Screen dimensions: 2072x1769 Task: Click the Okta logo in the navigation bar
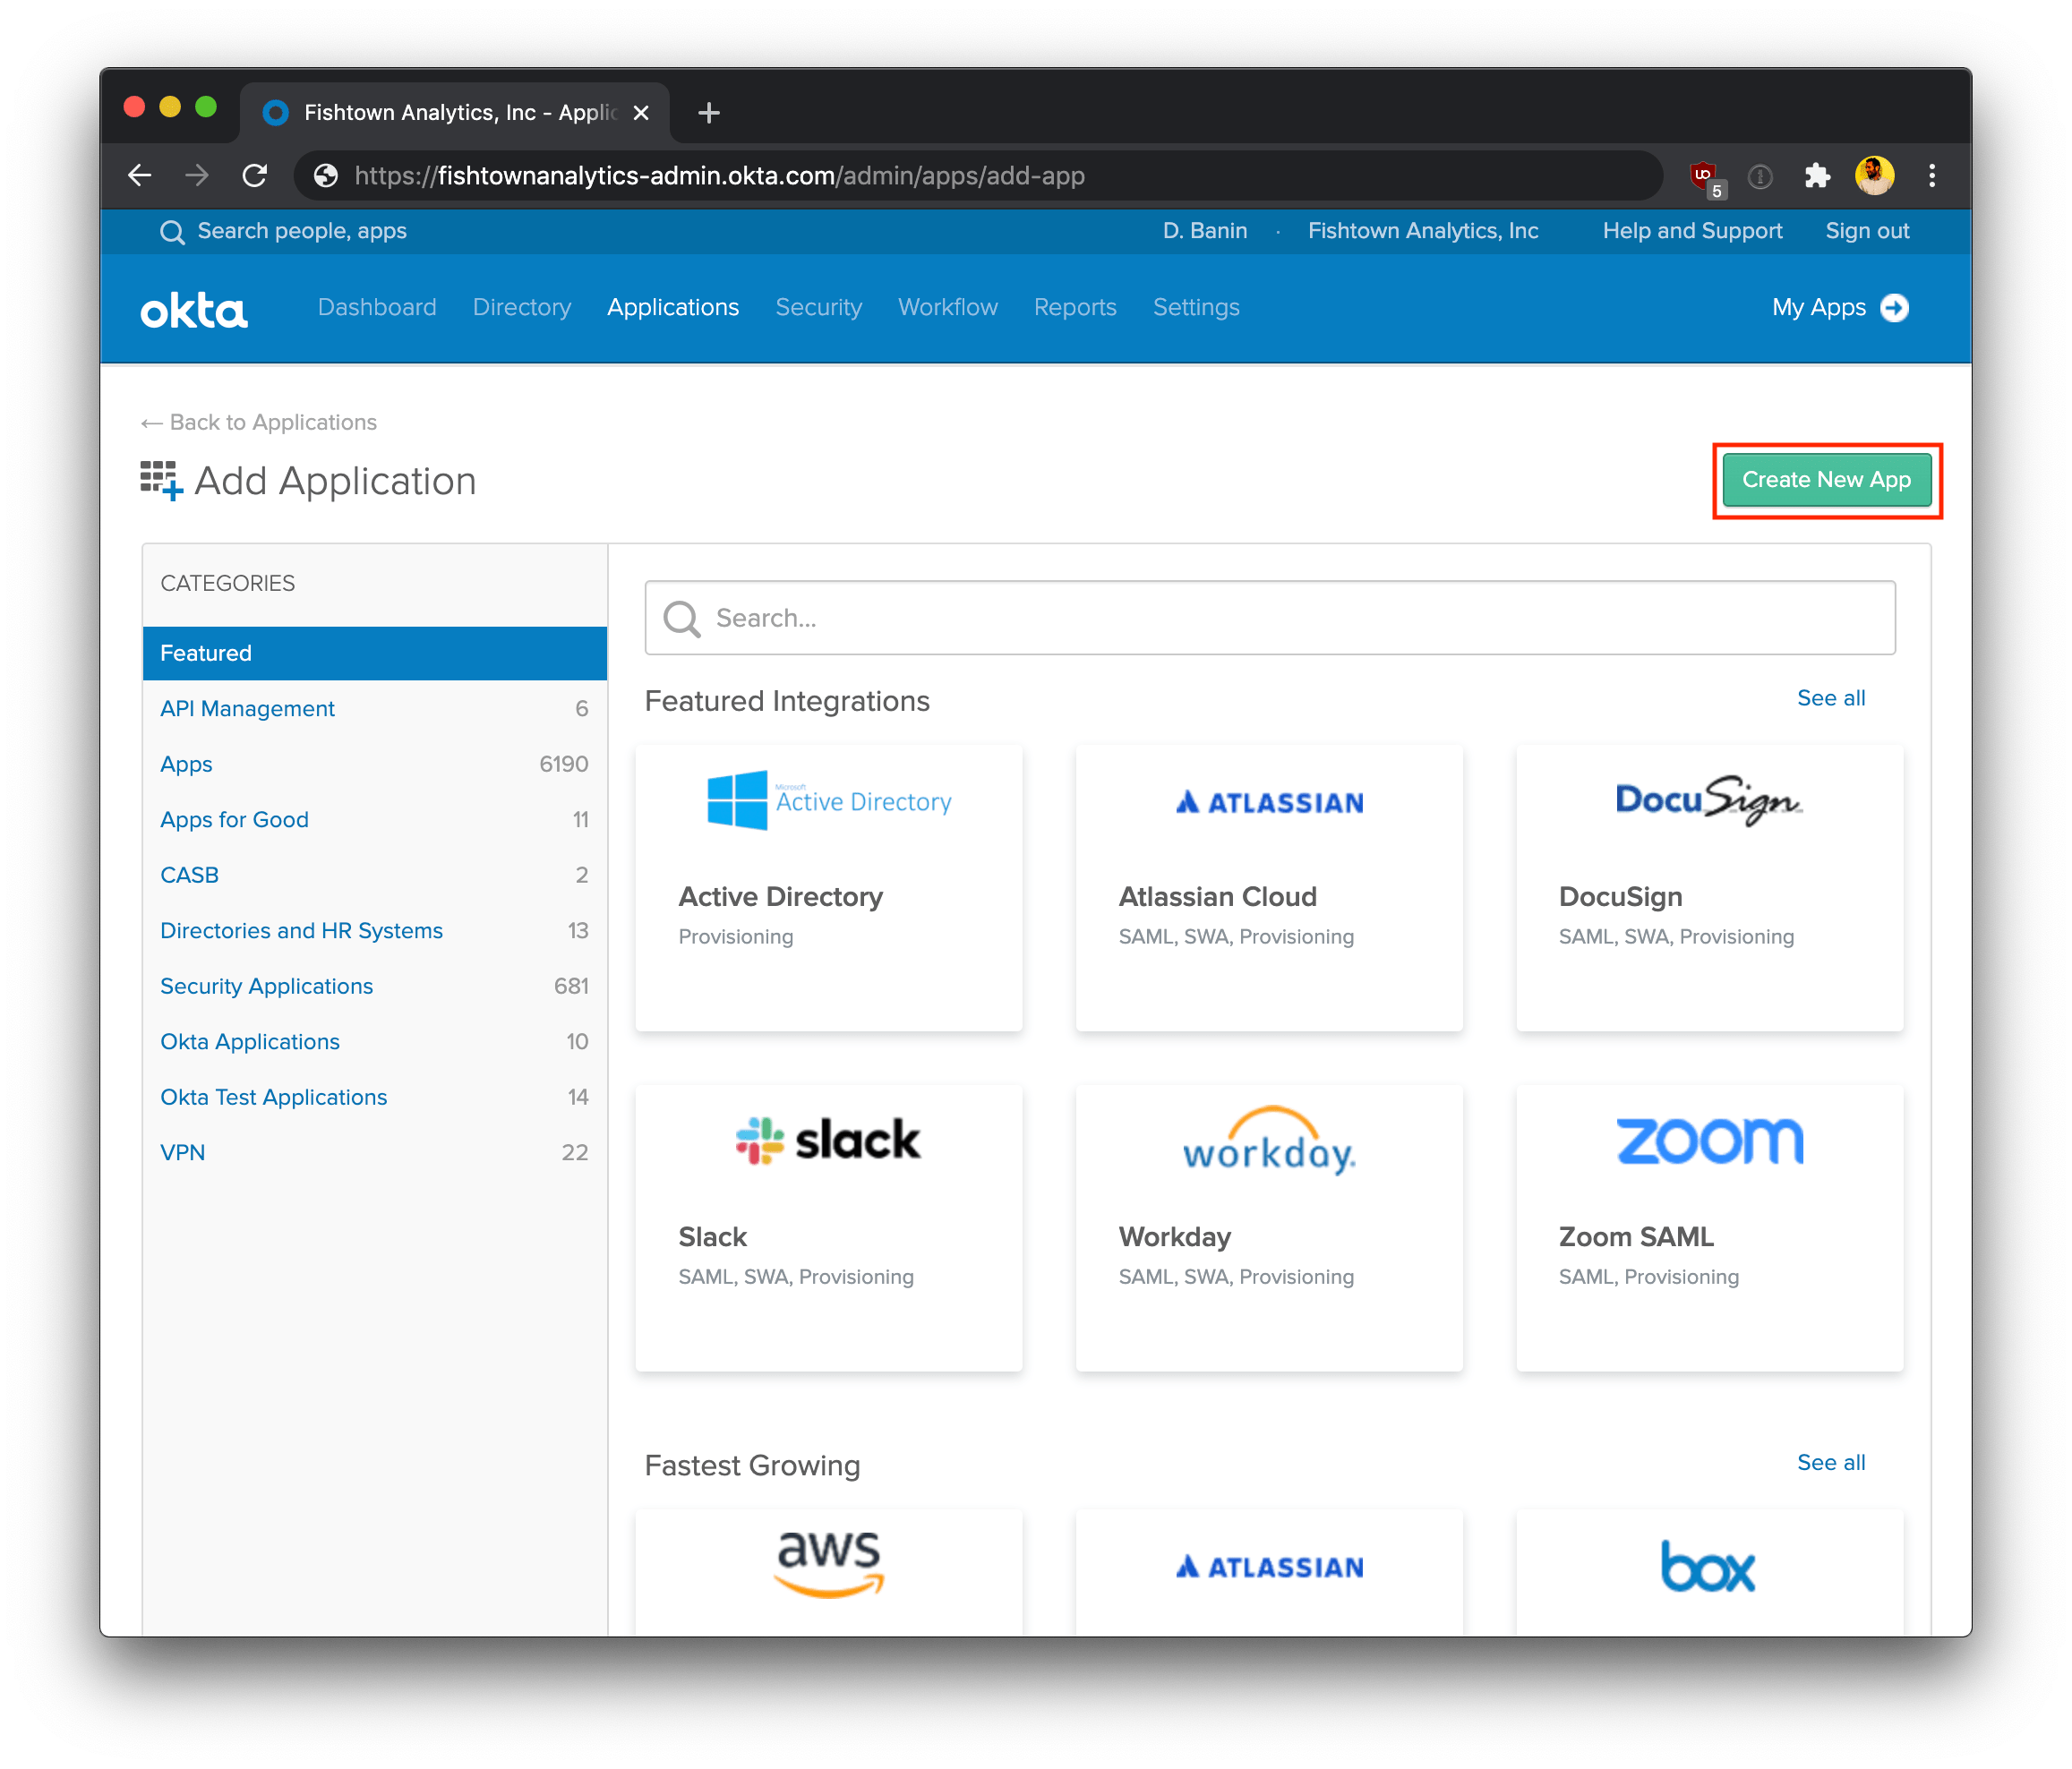coord(193,309)
